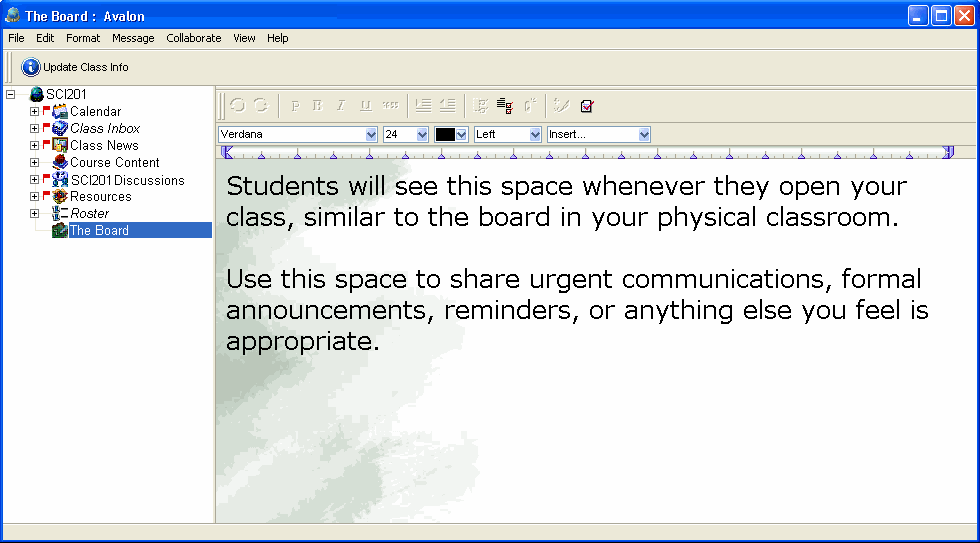This screenshot has height=543, width=980.
Task: Open the Collaborate menu
Action: click(194, 38)
